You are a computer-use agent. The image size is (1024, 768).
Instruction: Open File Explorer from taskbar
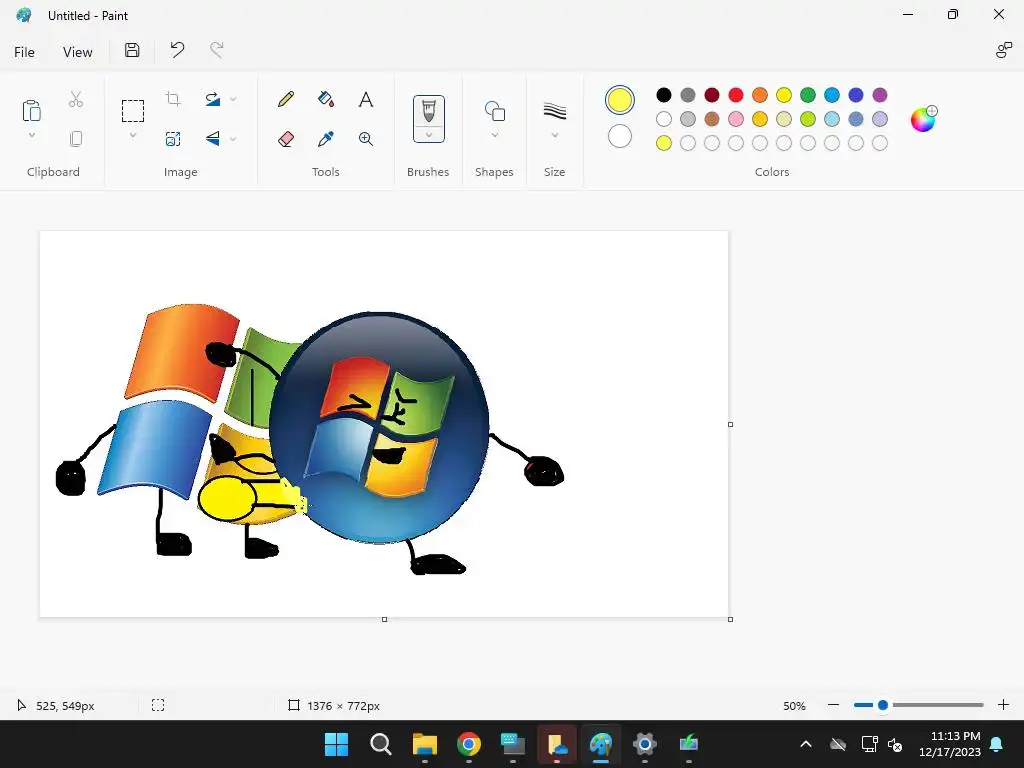(x=424, y=744)
